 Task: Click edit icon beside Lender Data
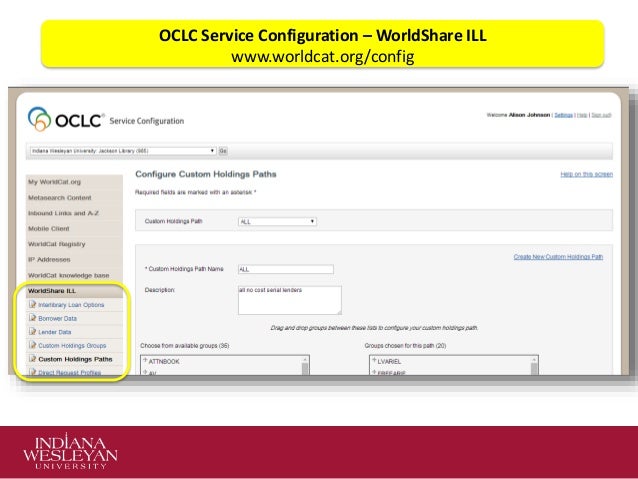coord(33,331)
